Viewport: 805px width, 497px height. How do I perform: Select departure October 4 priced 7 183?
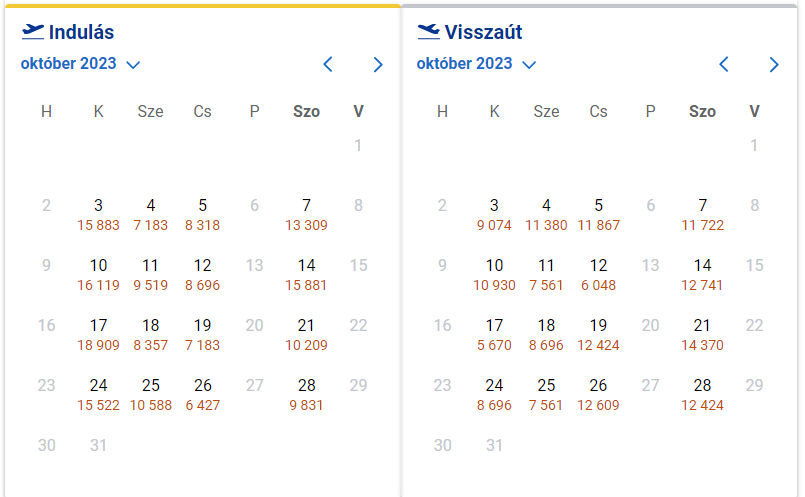(150, 215)
